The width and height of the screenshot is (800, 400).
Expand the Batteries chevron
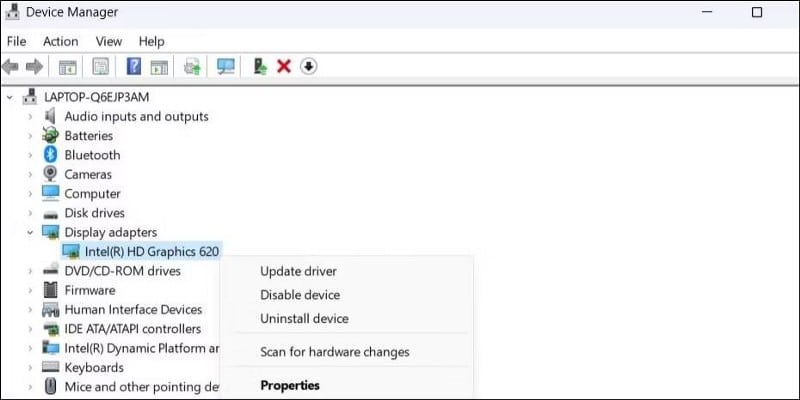[30, 136]
